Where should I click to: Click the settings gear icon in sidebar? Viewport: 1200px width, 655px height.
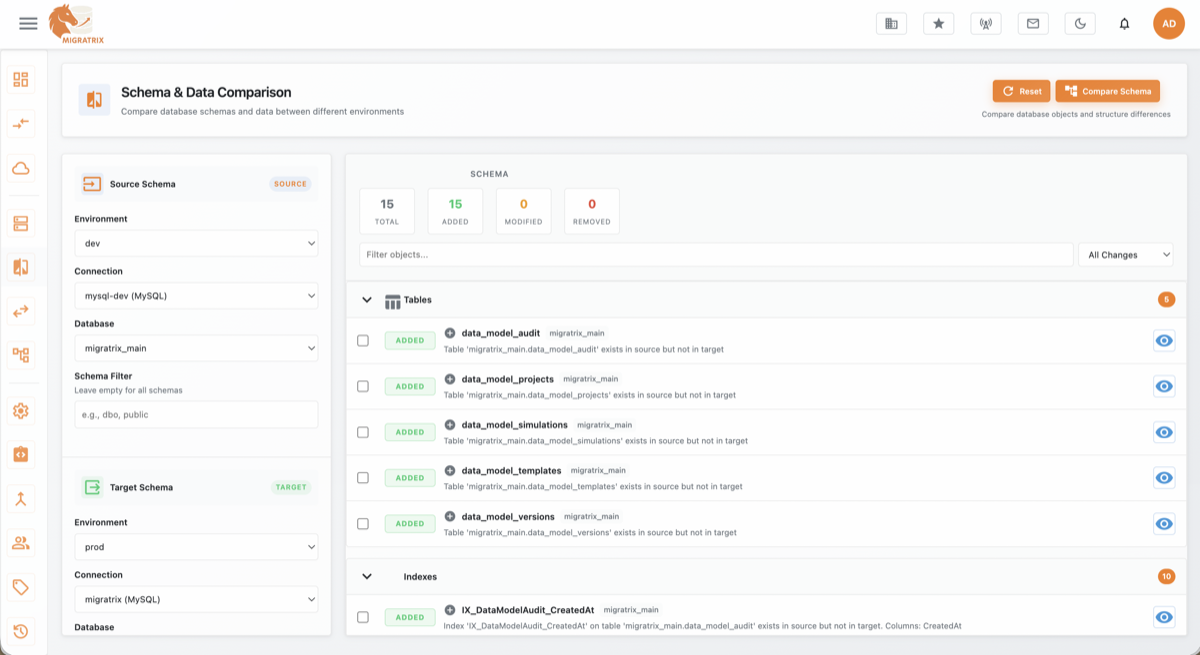coord(21,411)
